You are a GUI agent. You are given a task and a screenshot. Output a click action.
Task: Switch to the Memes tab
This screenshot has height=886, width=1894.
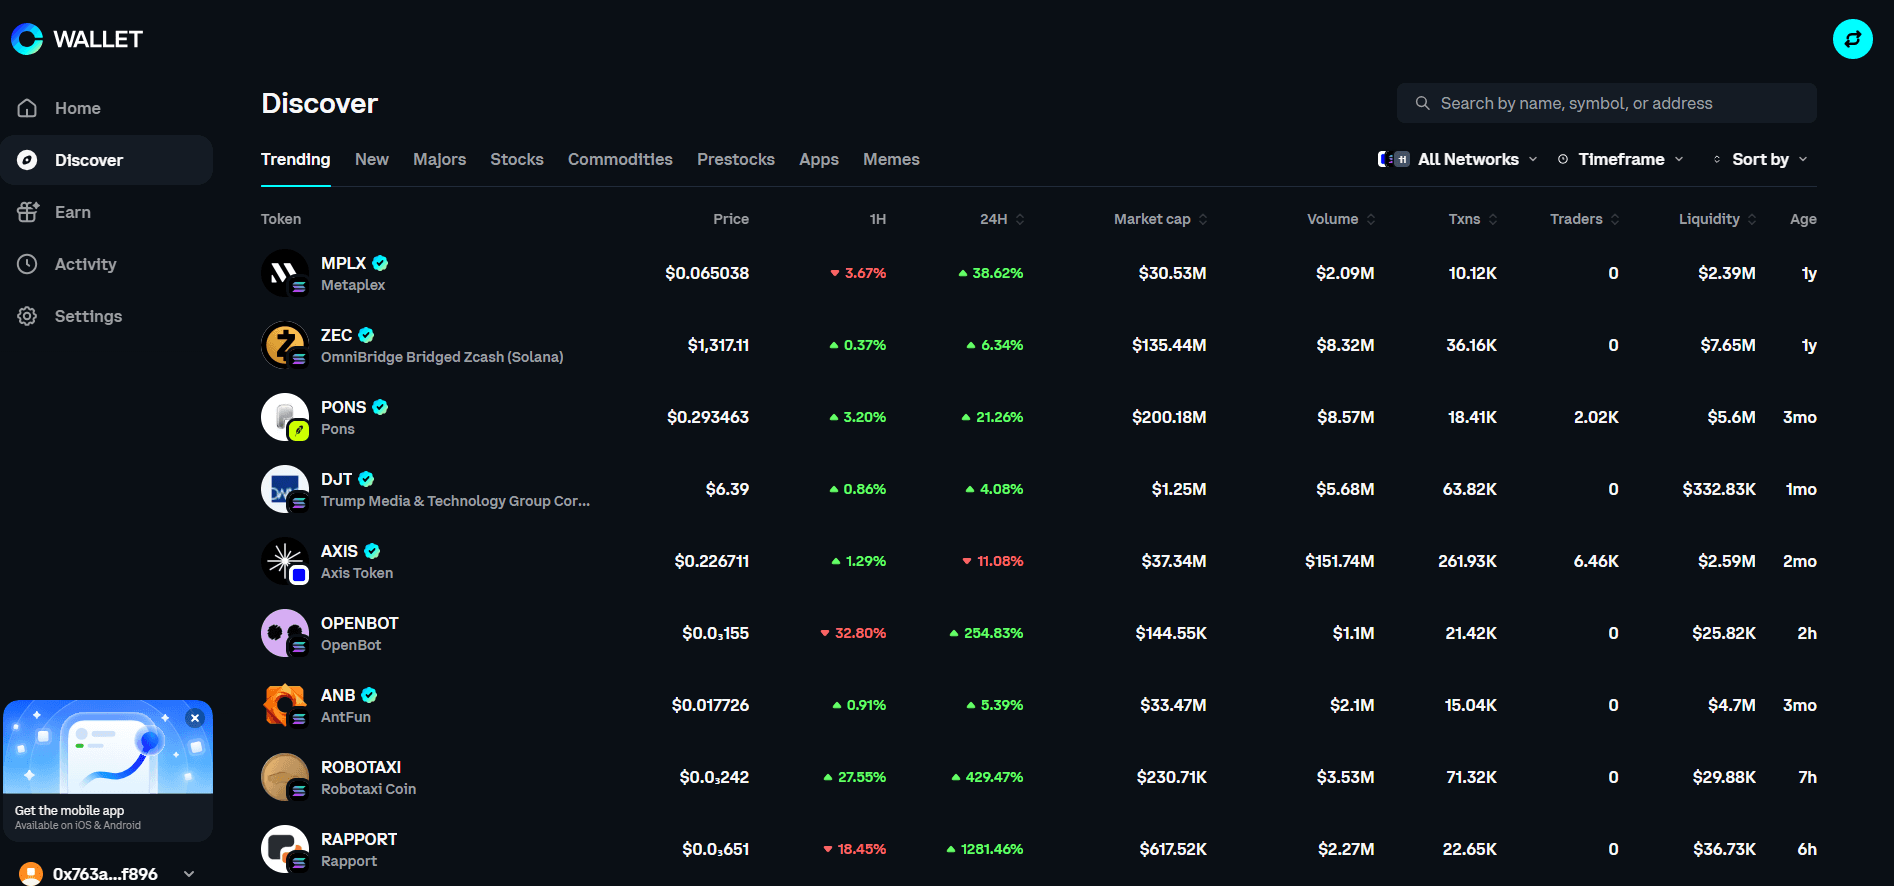coord(891,159)
